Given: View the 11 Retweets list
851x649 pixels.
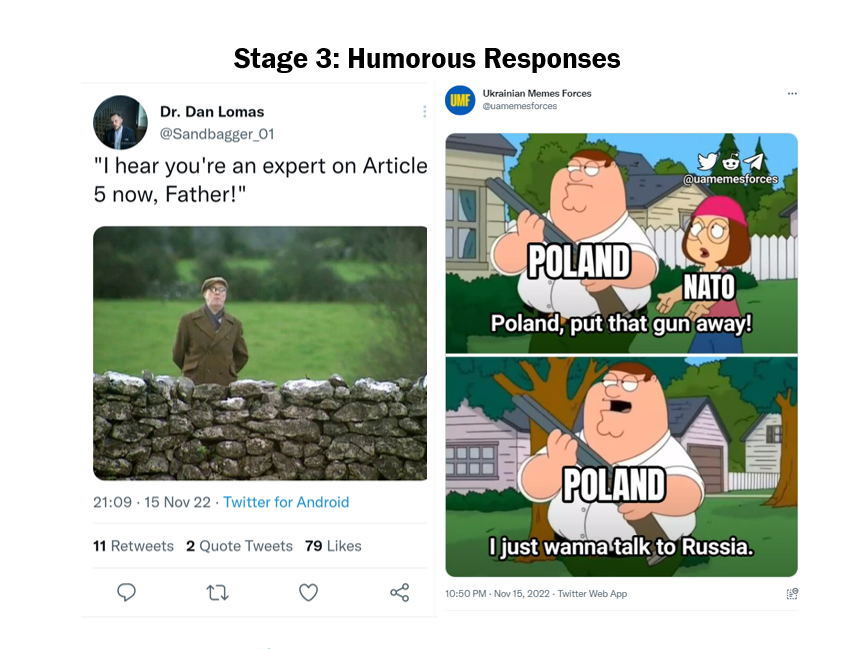Looking at the screenshot, I should [133, 546].
